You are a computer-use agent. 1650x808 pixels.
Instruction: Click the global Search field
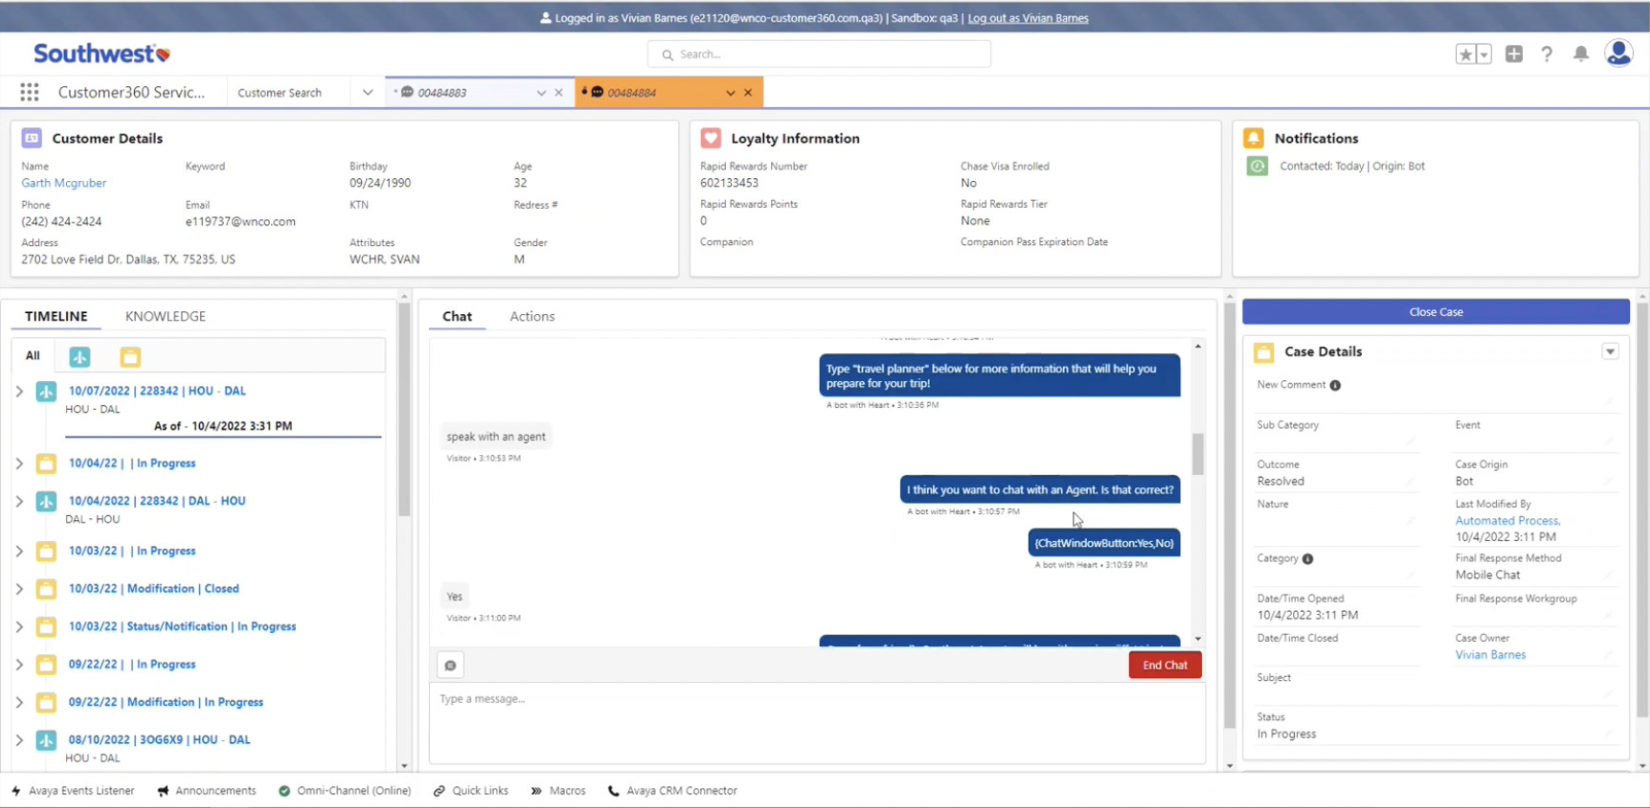coord(819,54)
